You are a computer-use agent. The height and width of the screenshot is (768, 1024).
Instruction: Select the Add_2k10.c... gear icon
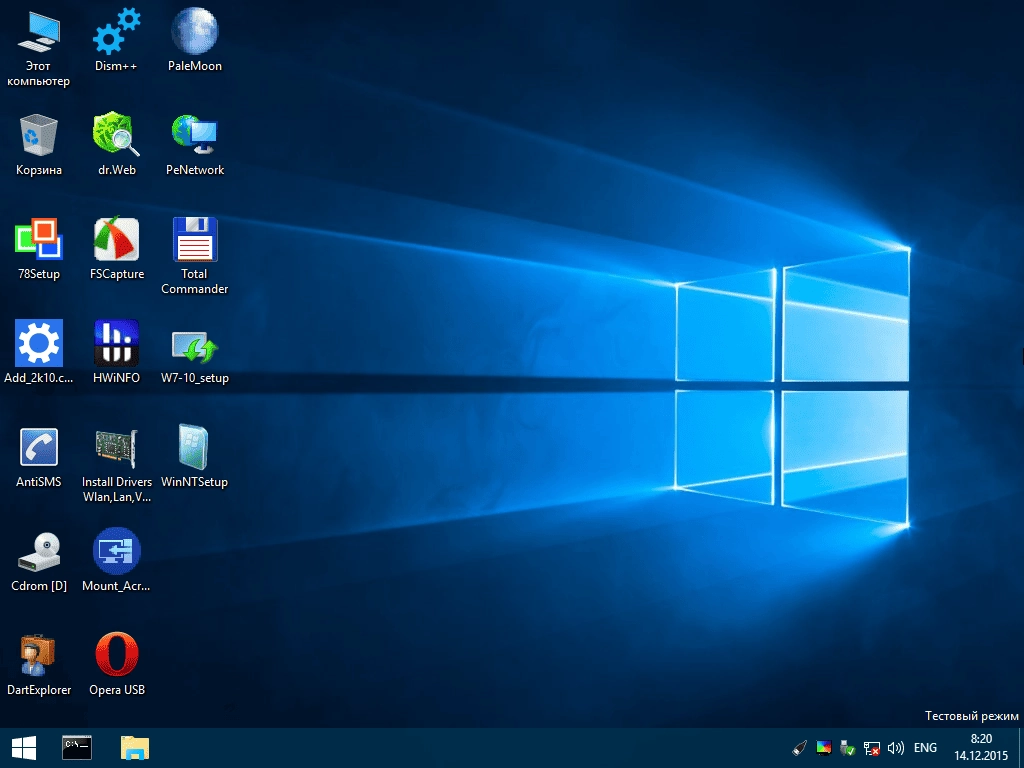(39, 343)
